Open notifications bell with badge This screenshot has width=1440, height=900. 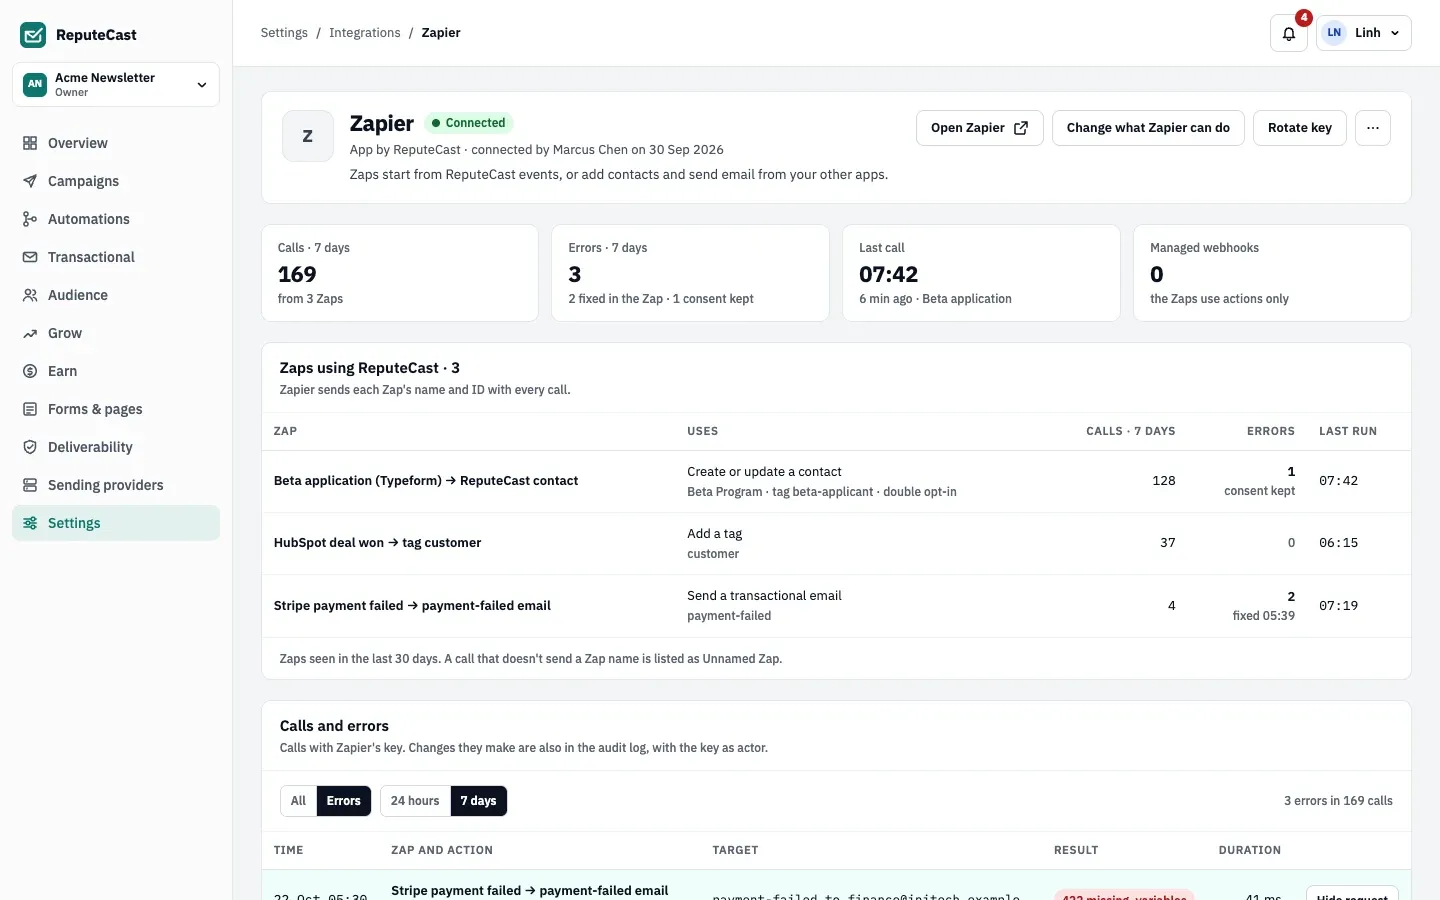1289,33
